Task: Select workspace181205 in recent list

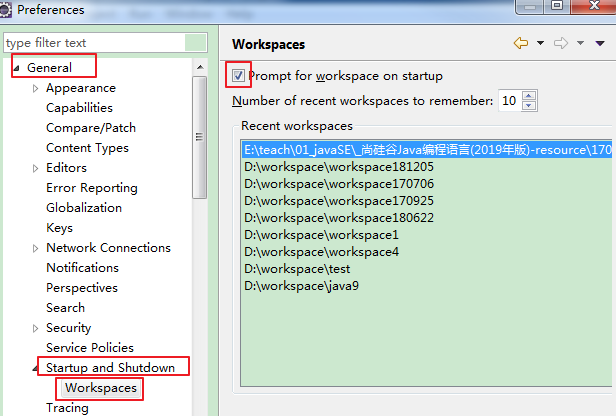Action: coord(339,167)
